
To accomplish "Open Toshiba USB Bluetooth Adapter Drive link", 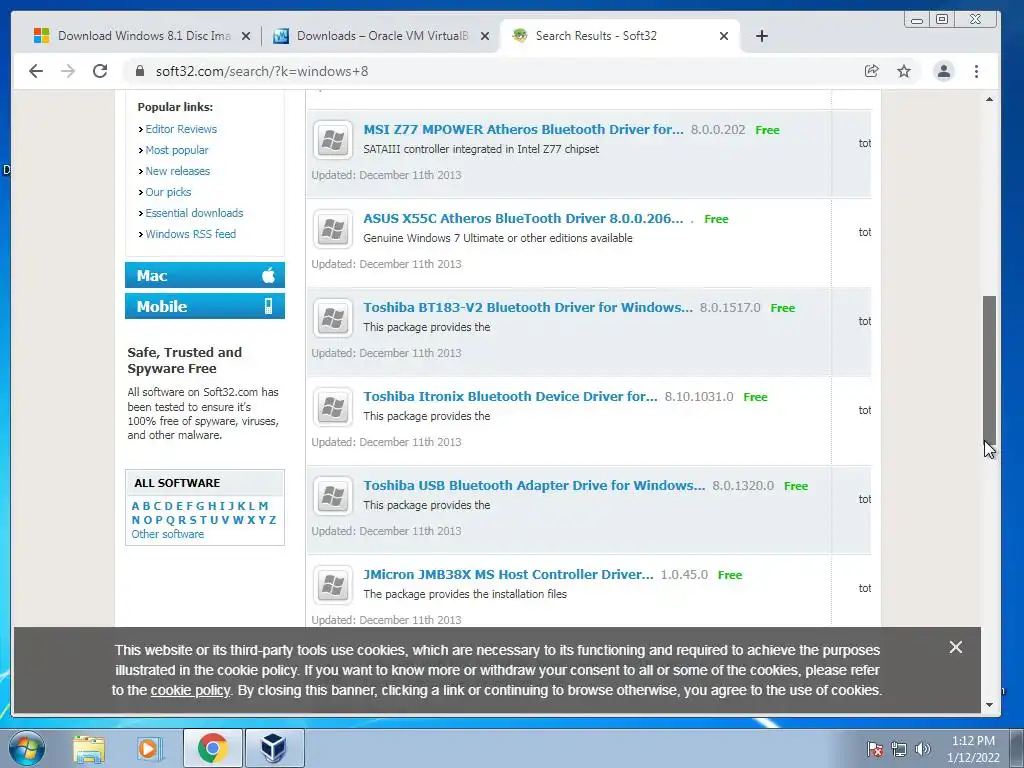I will (534, 485).
